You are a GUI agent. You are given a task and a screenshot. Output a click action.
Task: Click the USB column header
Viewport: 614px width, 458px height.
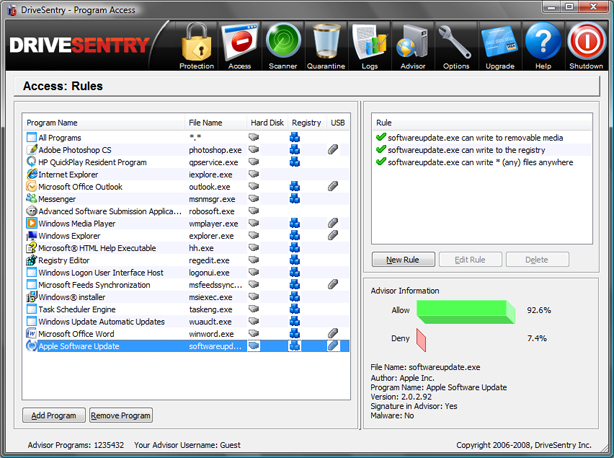338,123
